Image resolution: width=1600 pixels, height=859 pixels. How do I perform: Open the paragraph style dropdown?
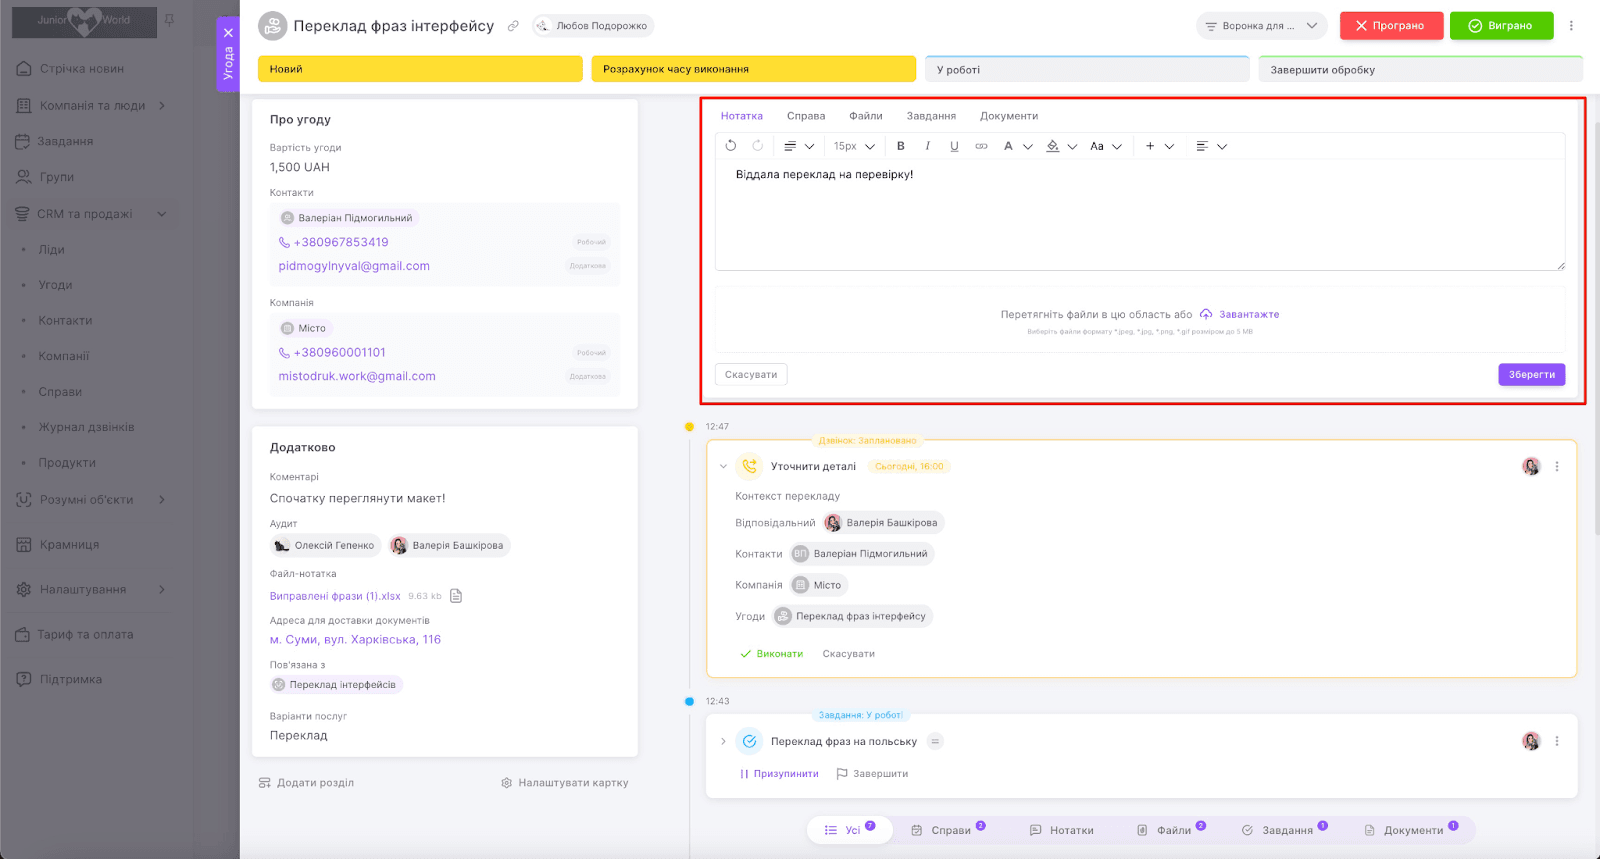[x=799, y=146]
